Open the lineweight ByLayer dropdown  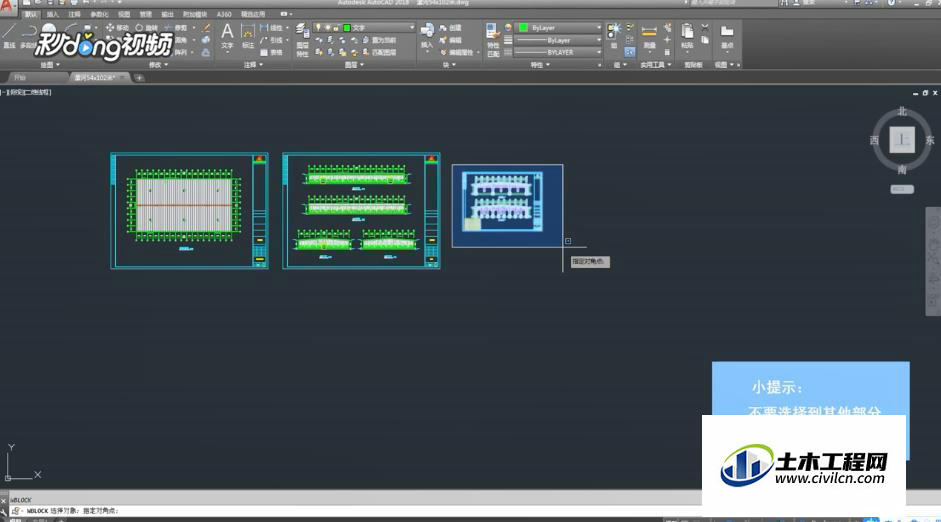click(559, 40)
